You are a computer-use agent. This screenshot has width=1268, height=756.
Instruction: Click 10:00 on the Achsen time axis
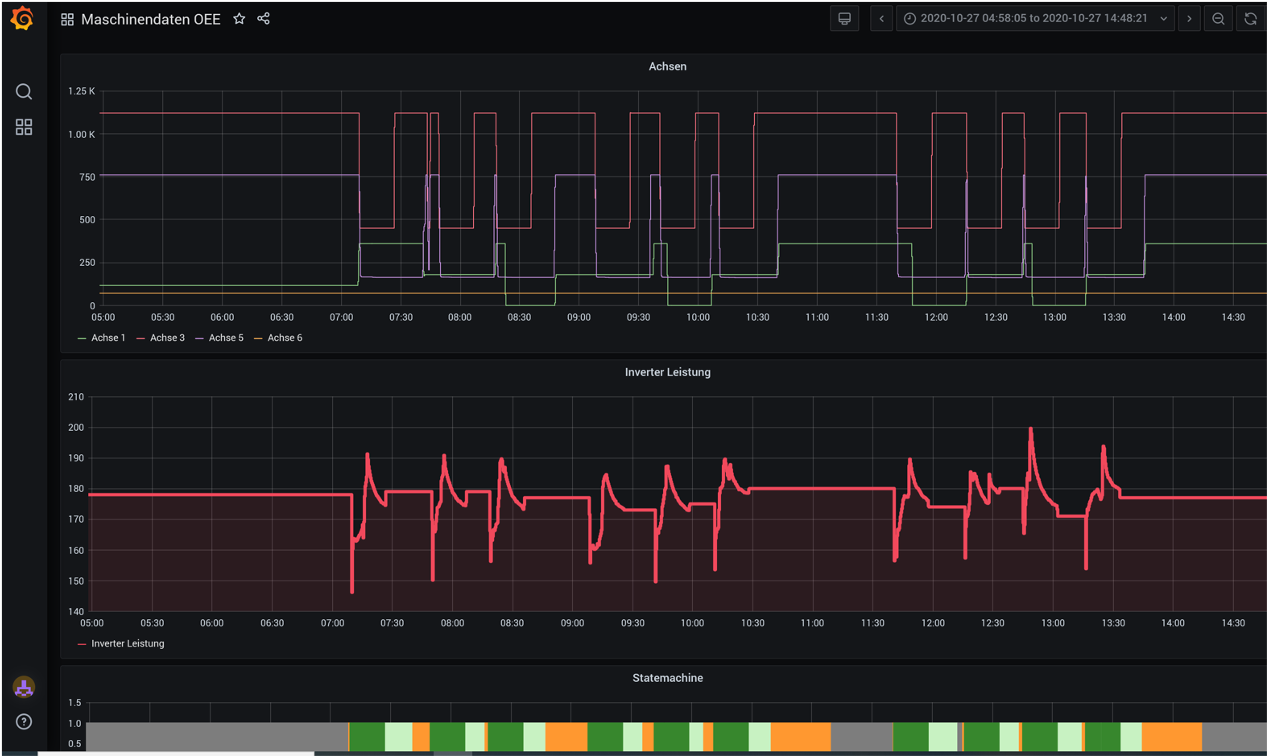[x=698, y=317]
